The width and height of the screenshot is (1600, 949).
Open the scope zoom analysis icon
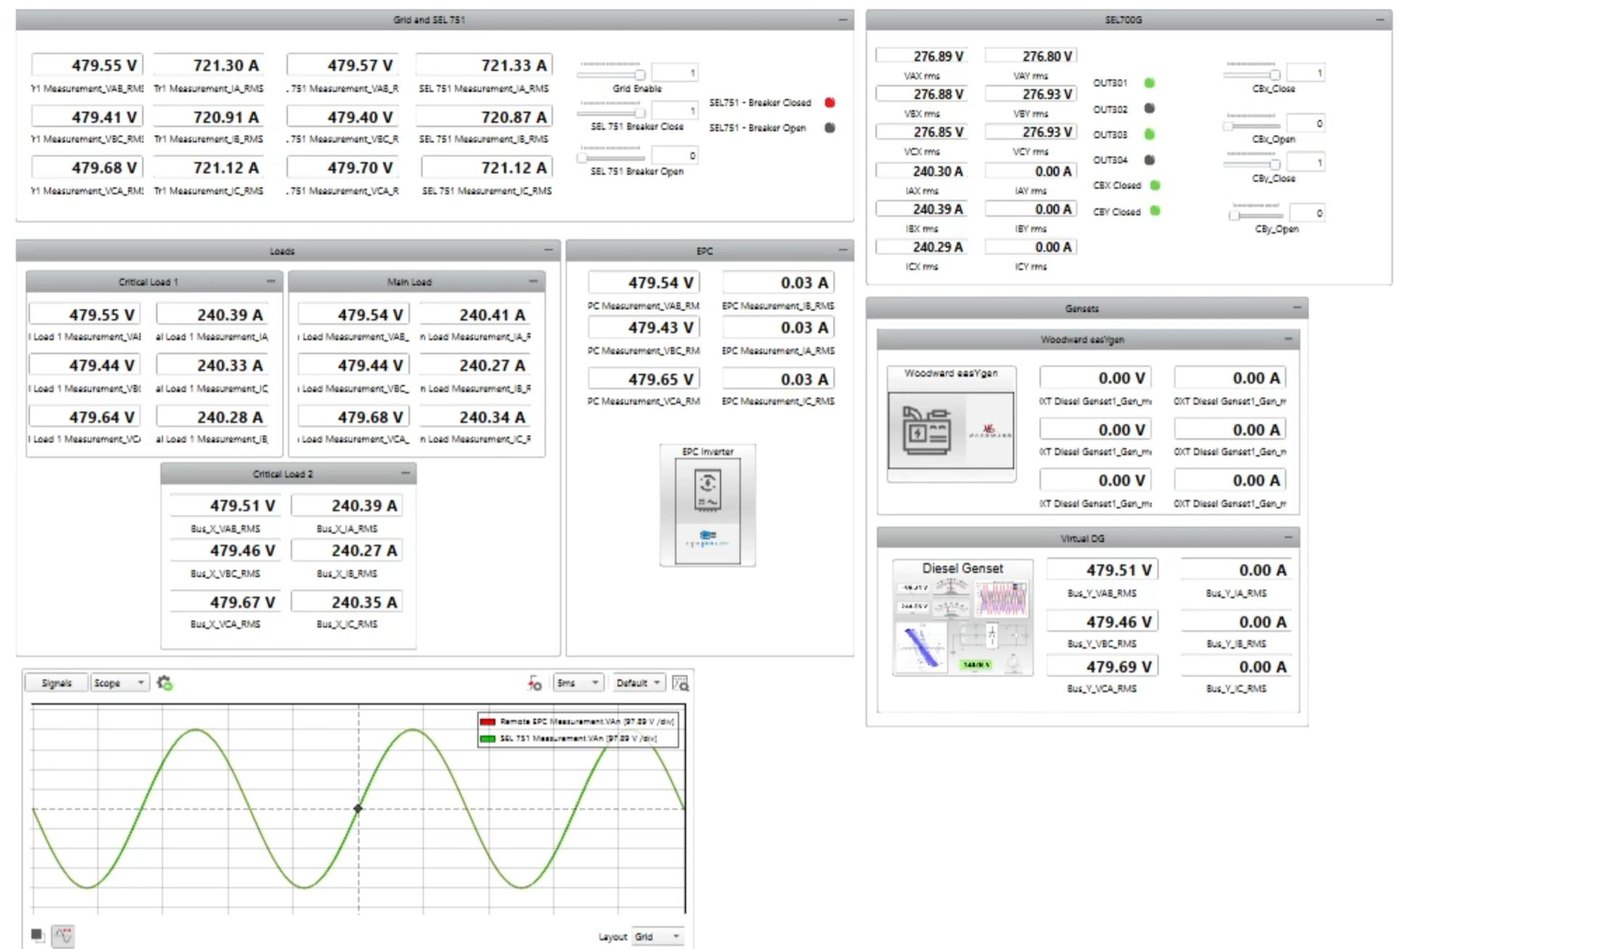click(681, 683)
